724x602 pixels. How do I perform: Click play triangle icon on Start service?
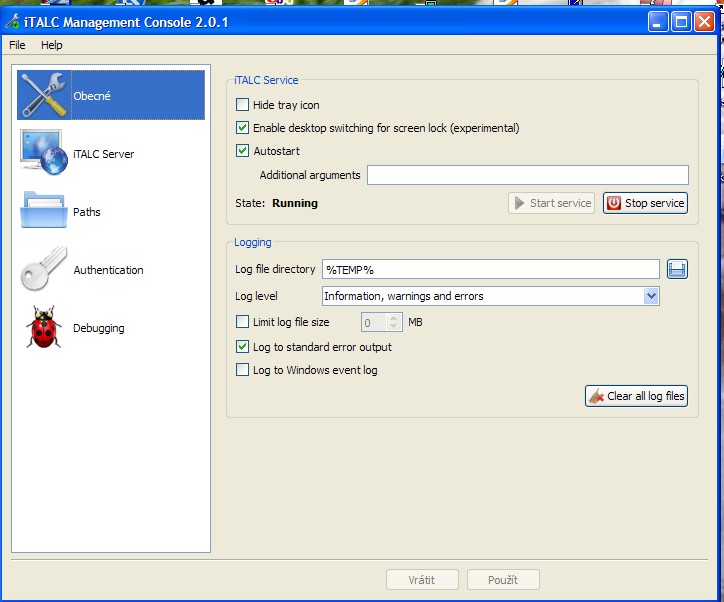pos(519,203)
